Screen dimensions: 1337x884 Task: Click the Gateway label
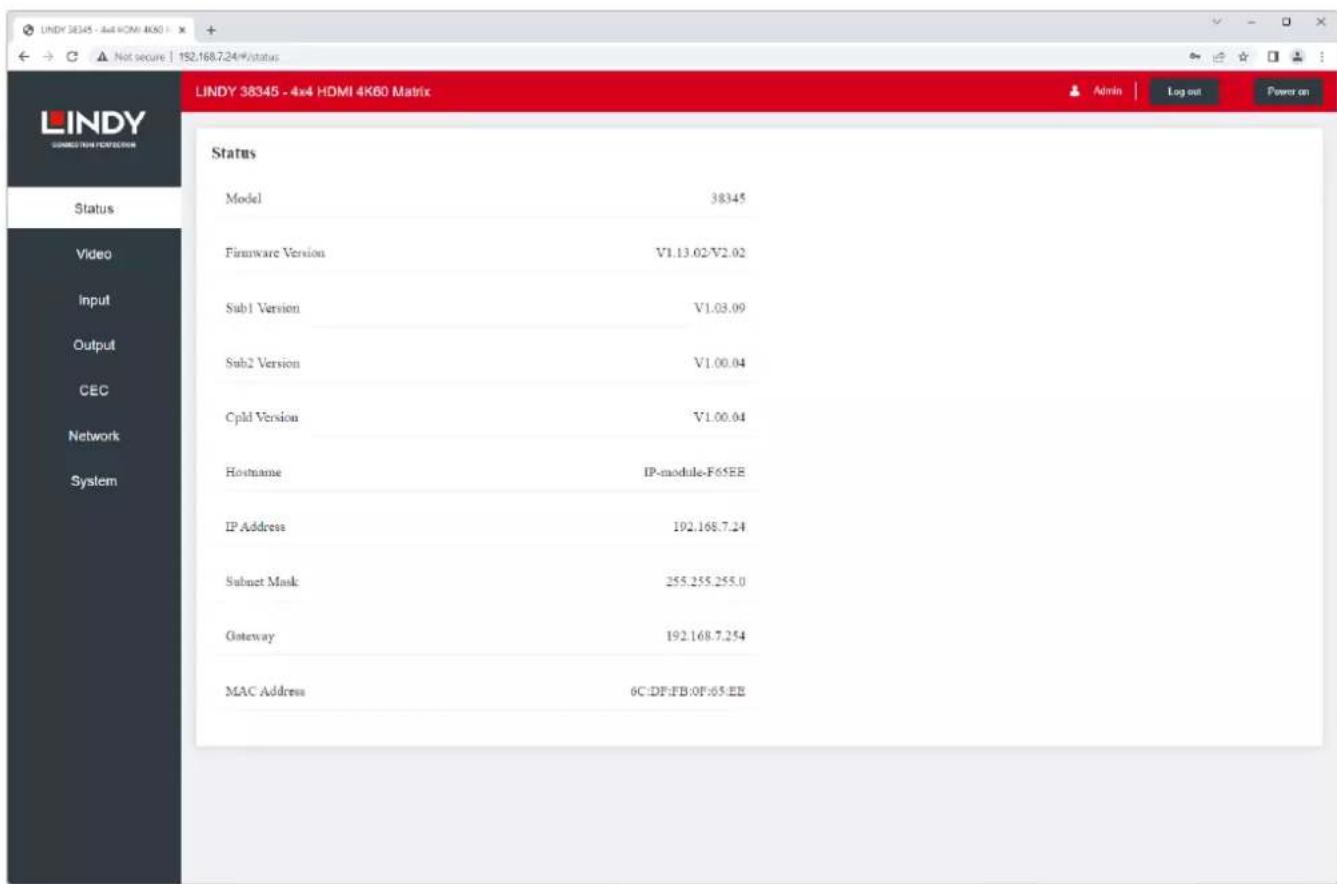(250, 637)
